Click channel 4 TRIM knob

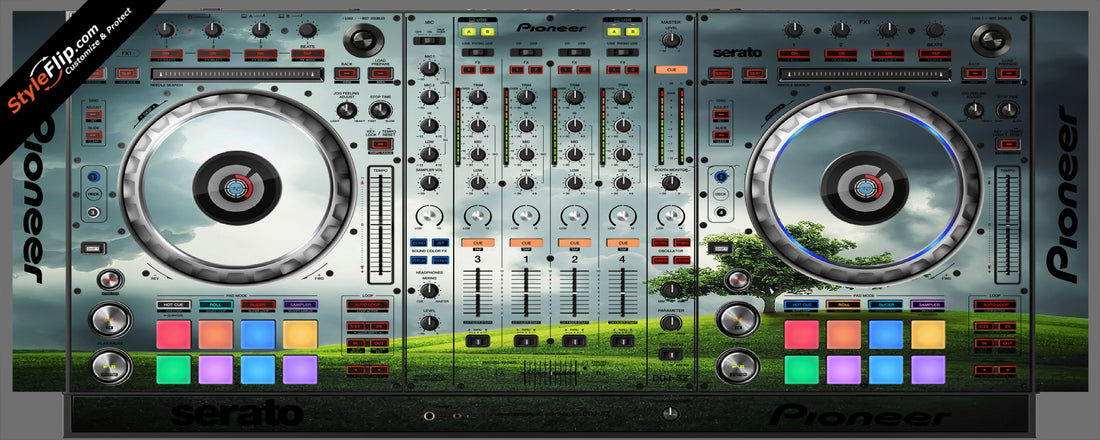click(622, 97)
